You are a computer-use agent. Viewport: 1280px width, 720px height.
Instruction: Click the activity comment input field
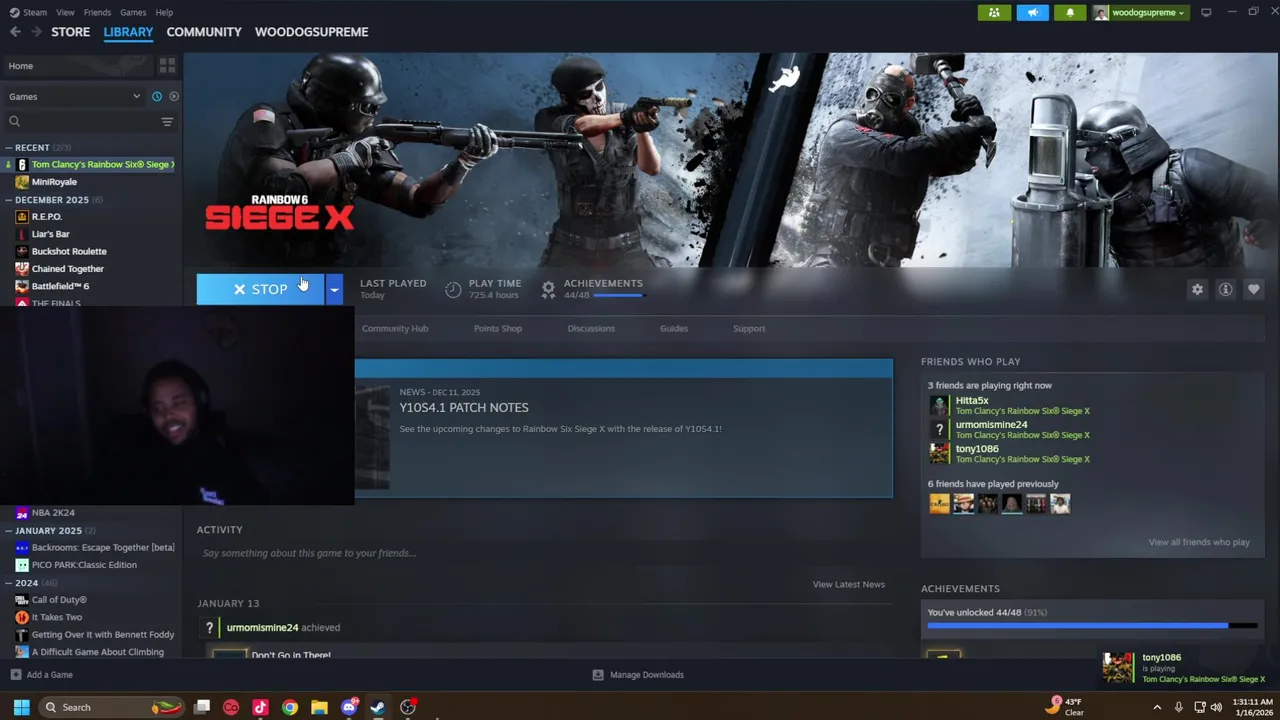pyautogui.click(x=545, y=553)
